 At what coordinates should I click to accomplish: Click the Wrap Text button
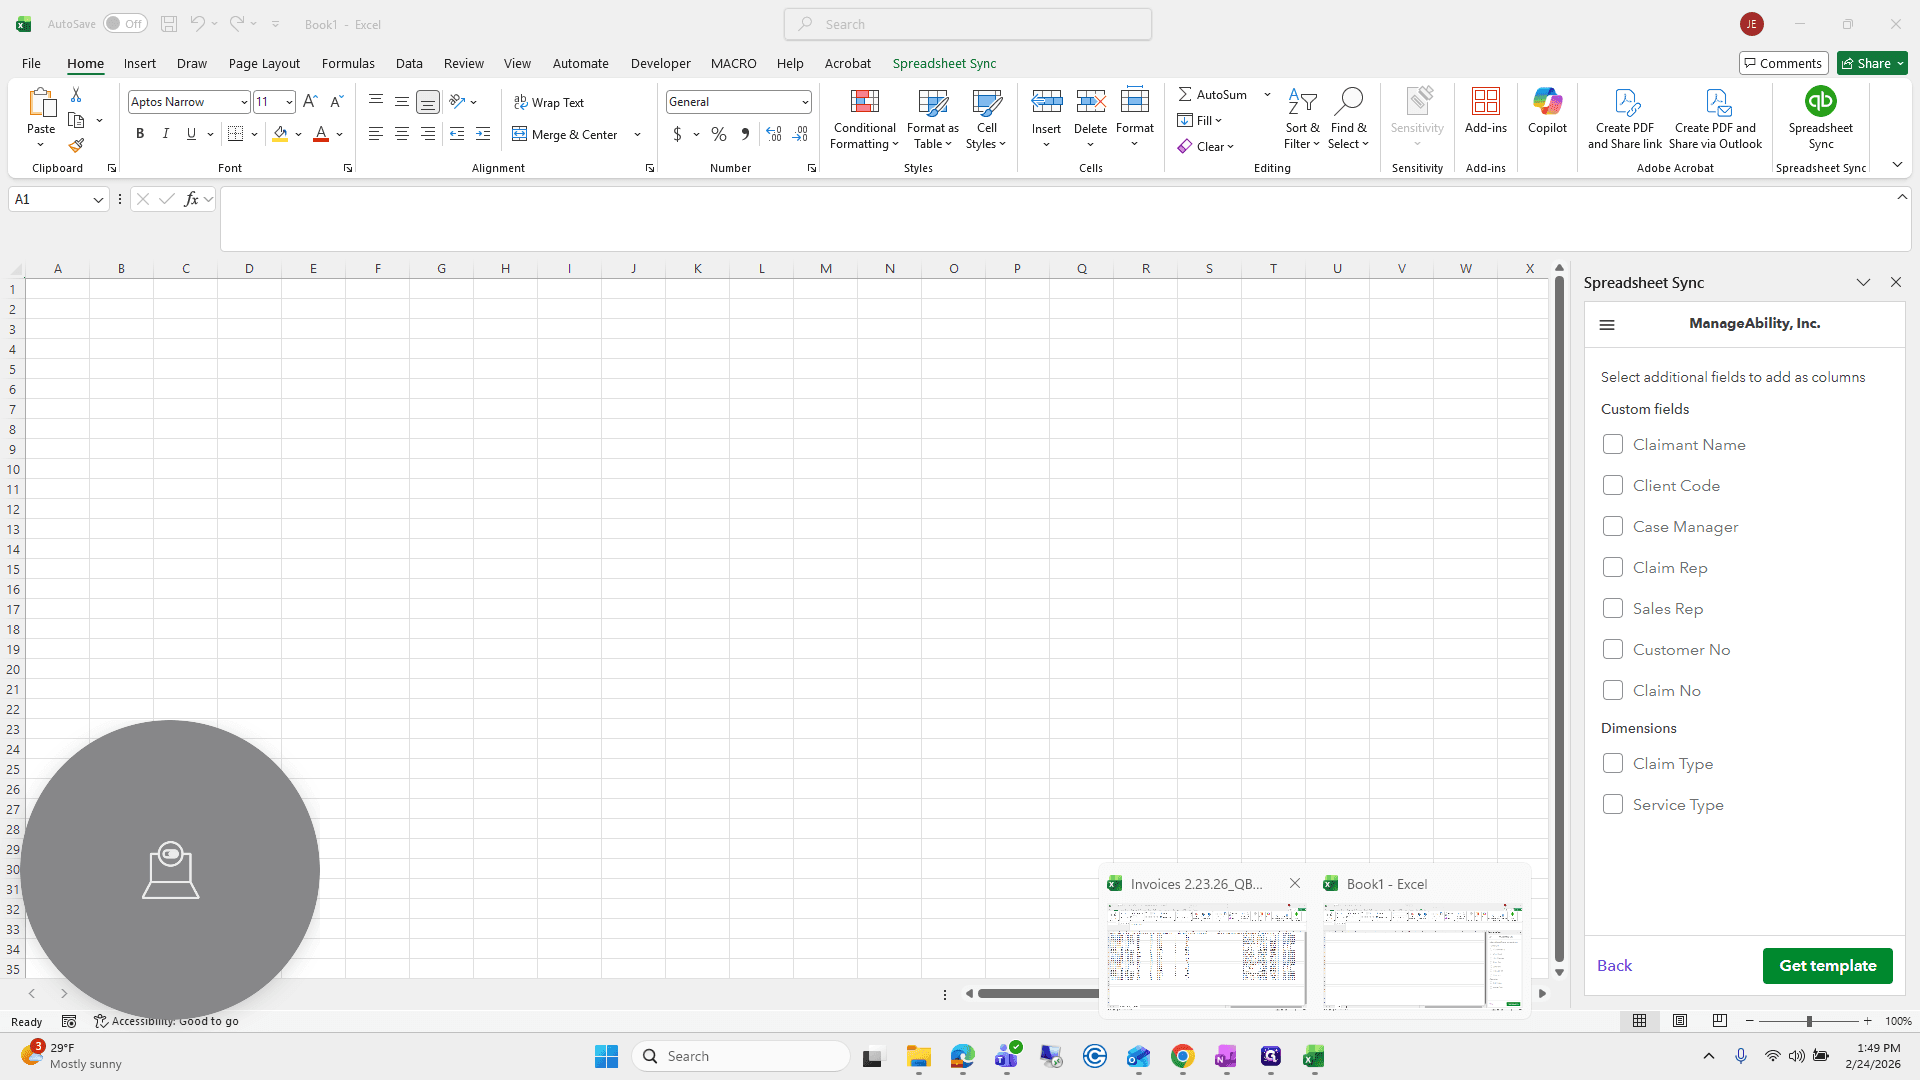(549, 102)
